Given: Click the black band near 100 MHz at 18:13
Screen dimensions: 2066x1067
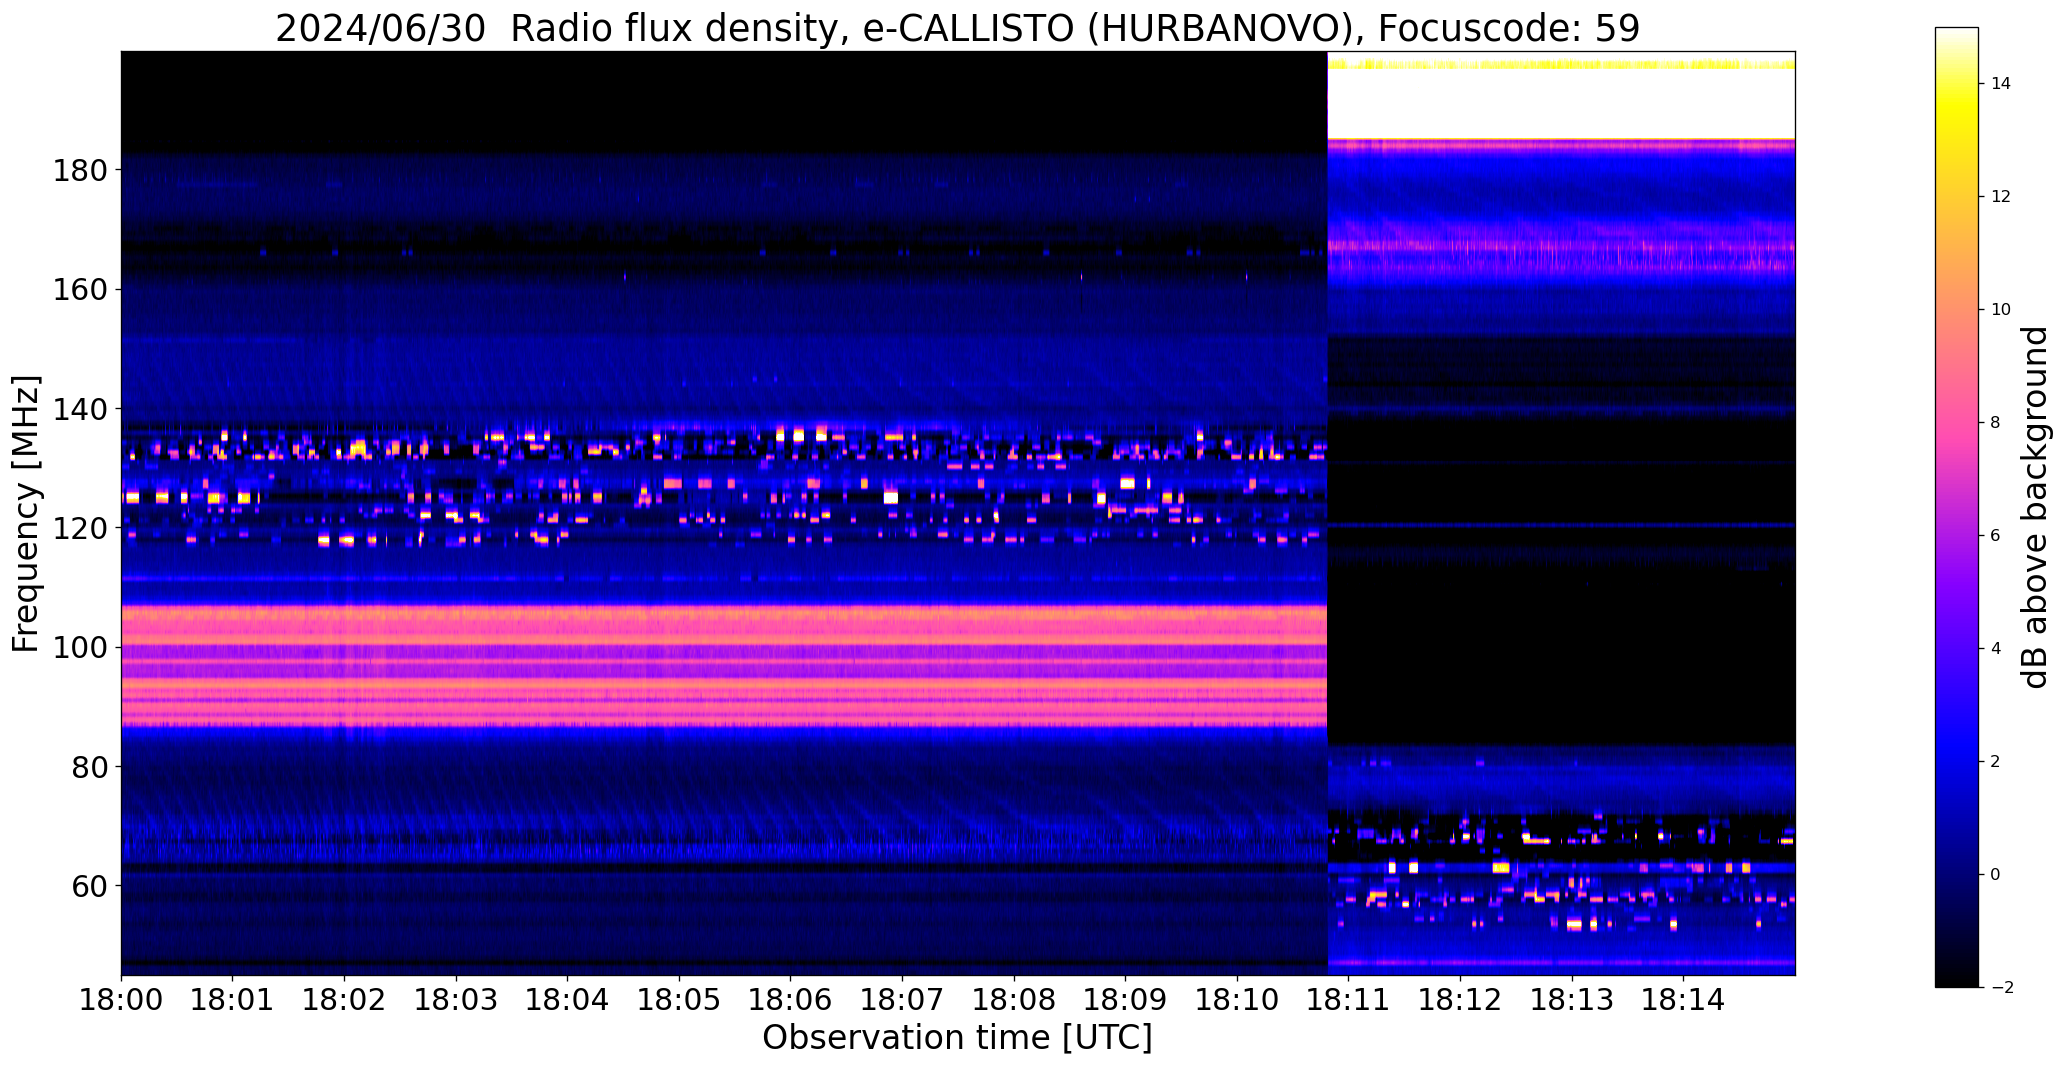Looking at the screenshot, I should [x=1572, y=647].
